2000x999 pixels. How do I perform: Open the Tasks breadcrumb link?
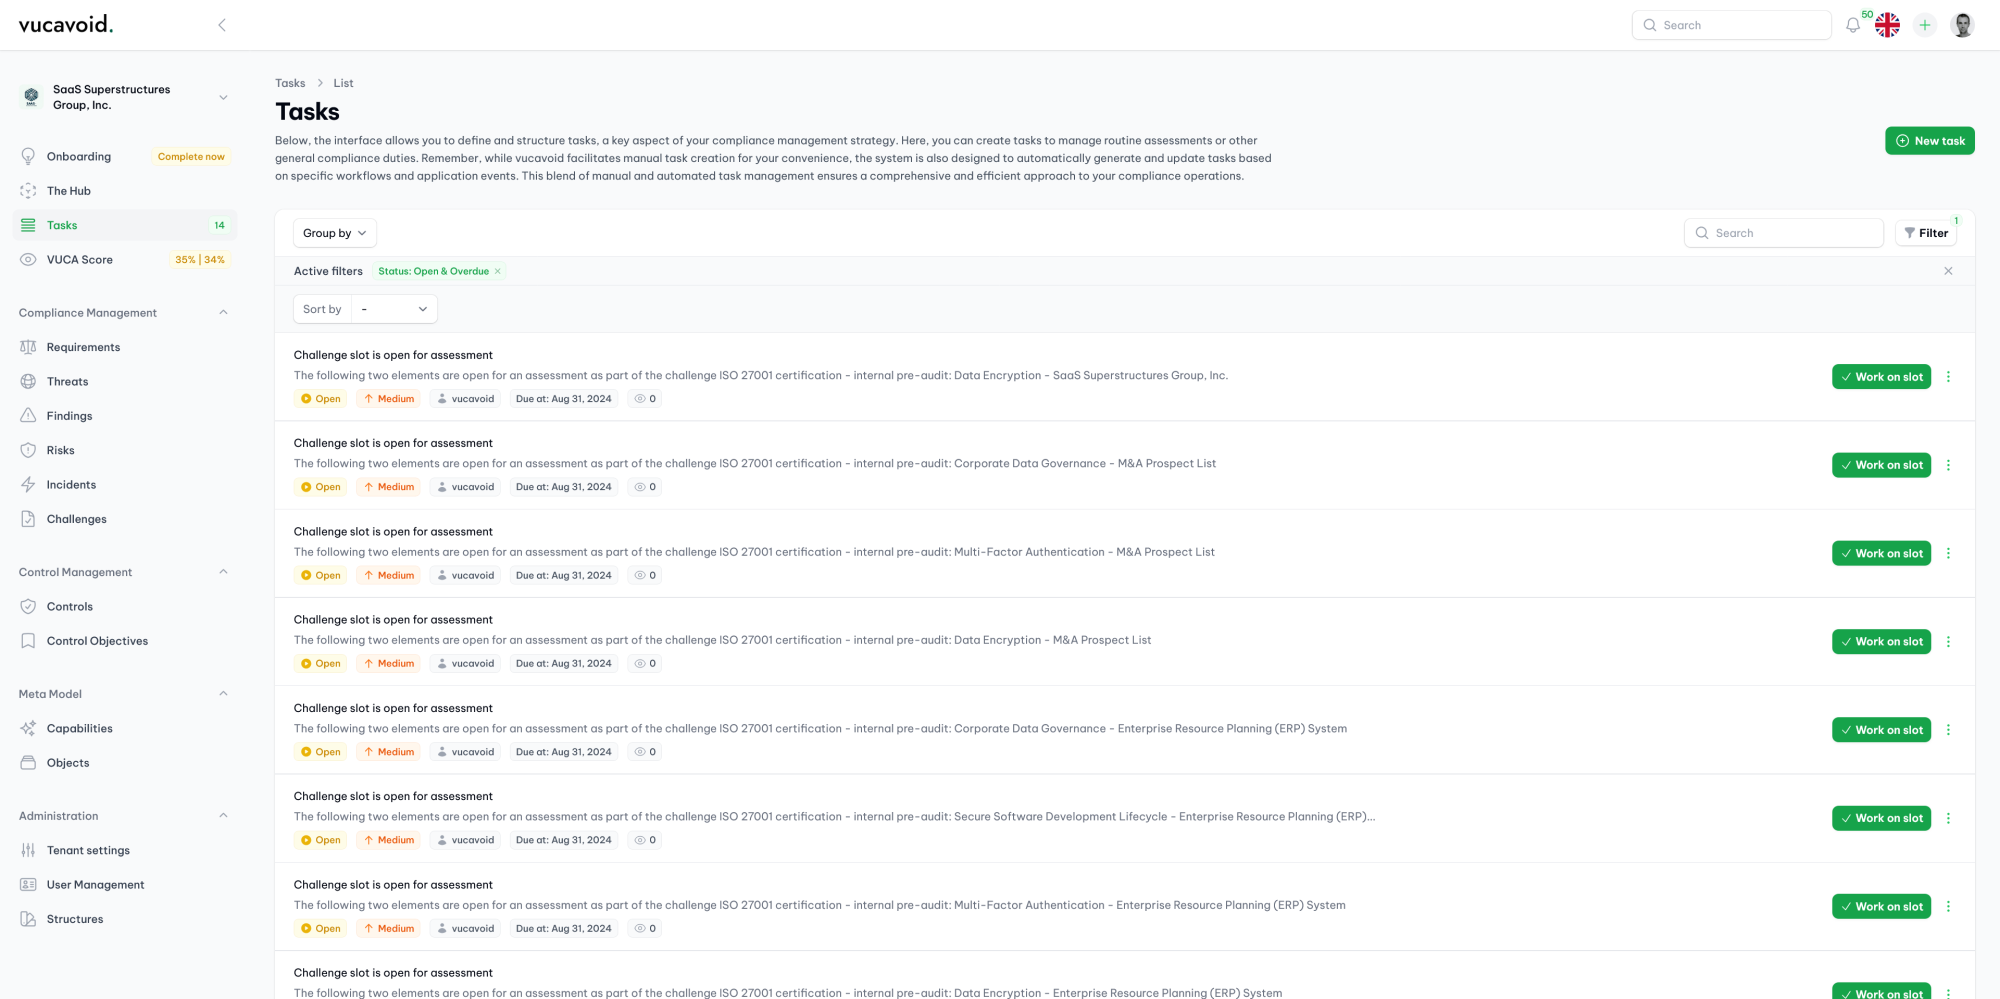click(x=290, y=83)
